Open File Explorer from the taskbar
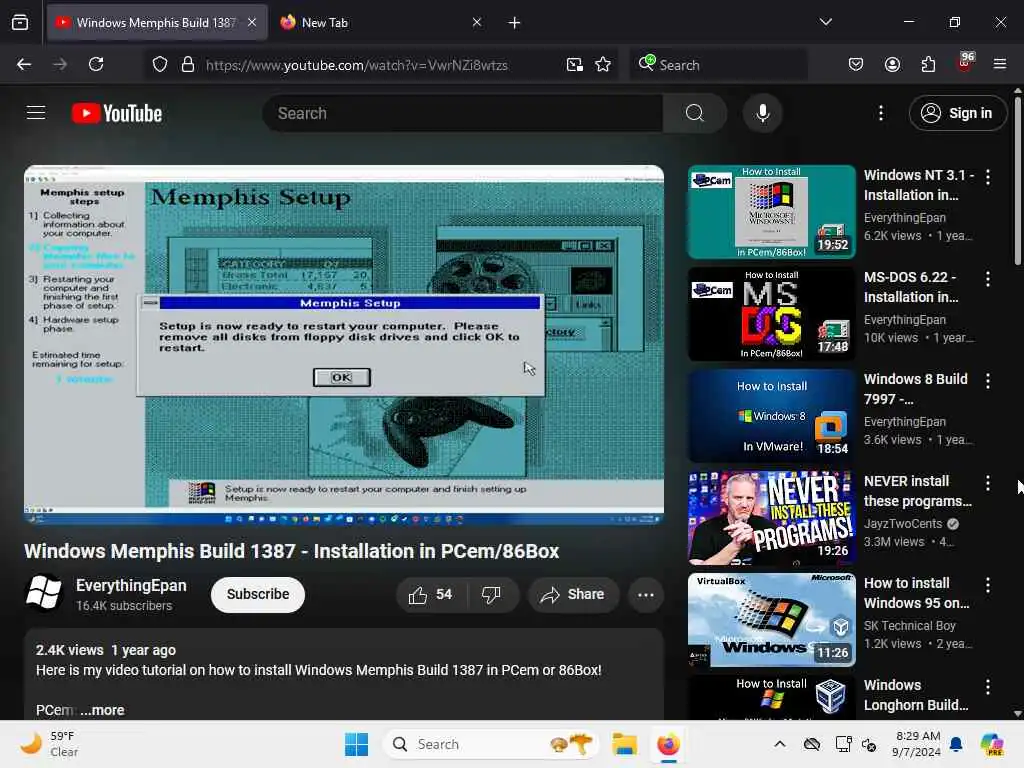The height and width of the screenshot is (768, 1024). coord(624,744)
